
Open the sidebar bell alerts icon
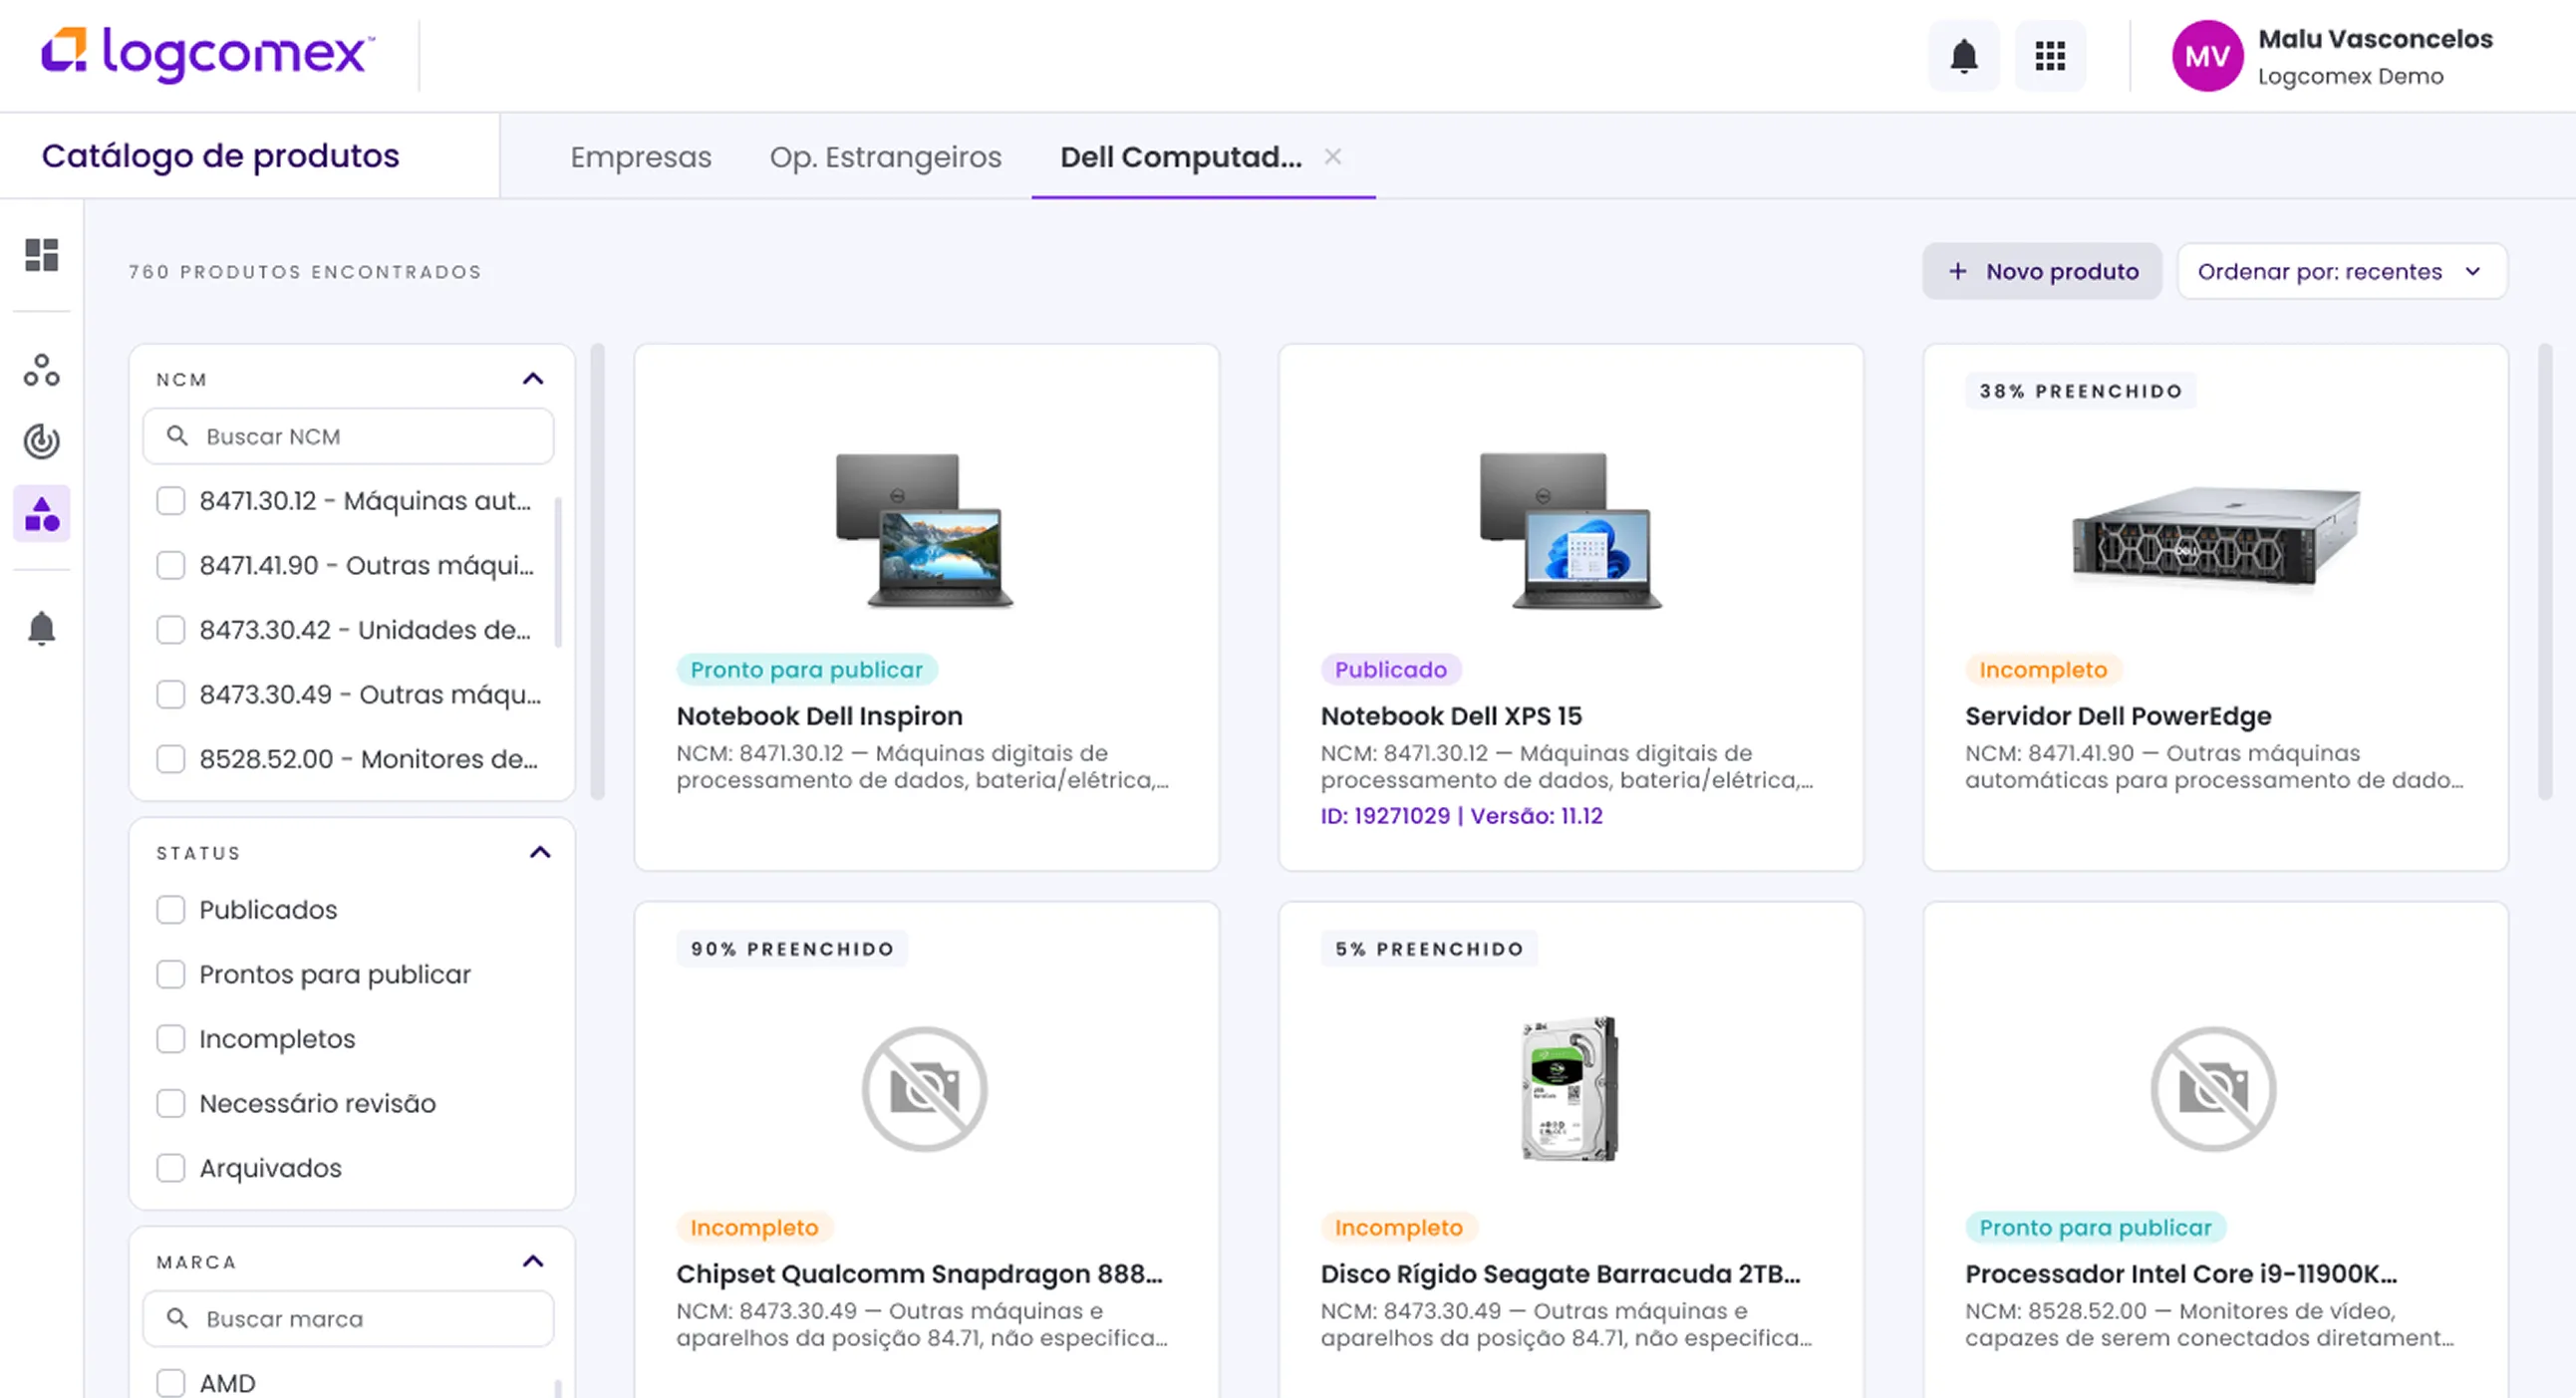point(41,629)
